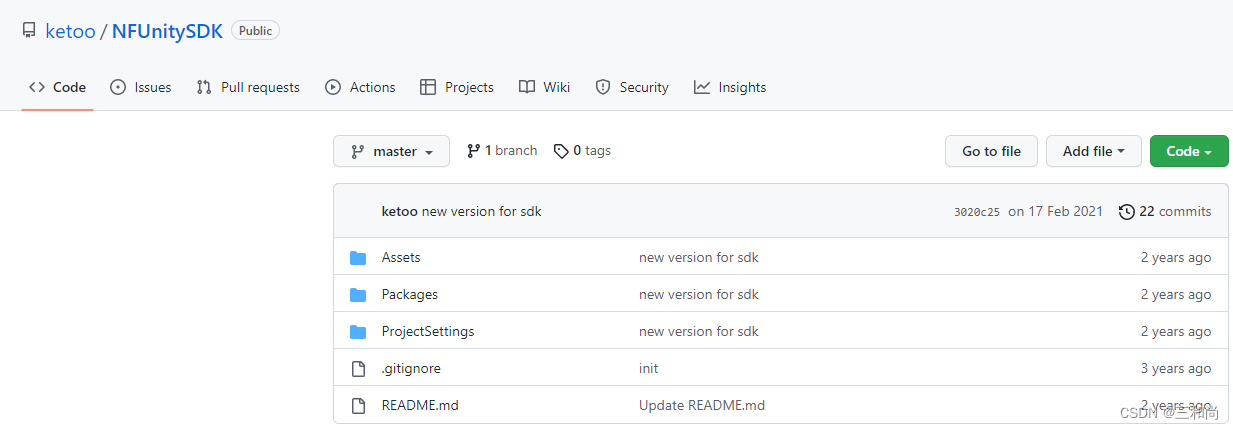Click "3 years ago" in .gitignore row
Viewport: 1233px width, 429px height.
click(x=1176, y=368)
